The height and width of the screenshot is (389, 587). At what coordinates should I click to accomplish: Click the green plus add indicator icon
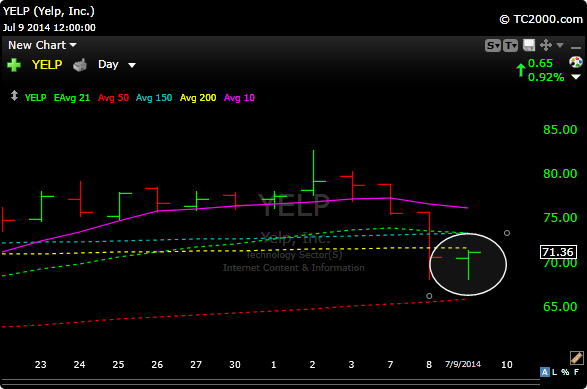click(x=14, y=65)
